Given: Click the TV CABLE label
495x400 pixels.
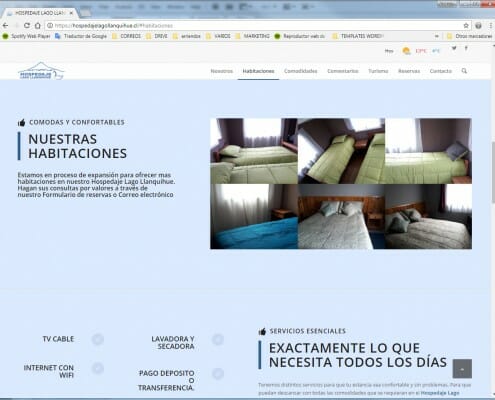Looking at the screenshot, I should (58, 339).
